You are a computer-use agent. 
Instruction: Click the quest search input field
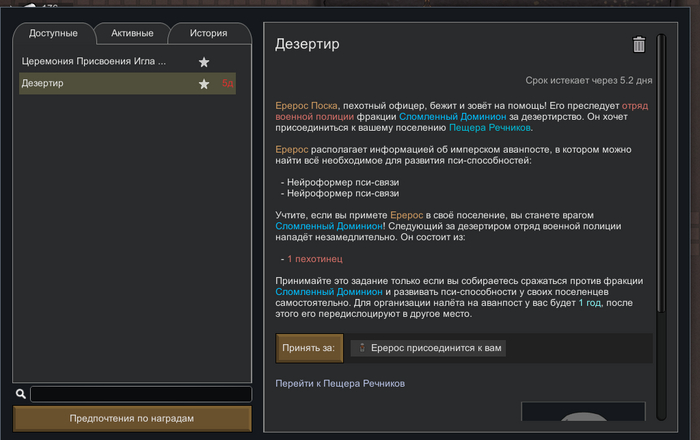(x=140, y=394)
